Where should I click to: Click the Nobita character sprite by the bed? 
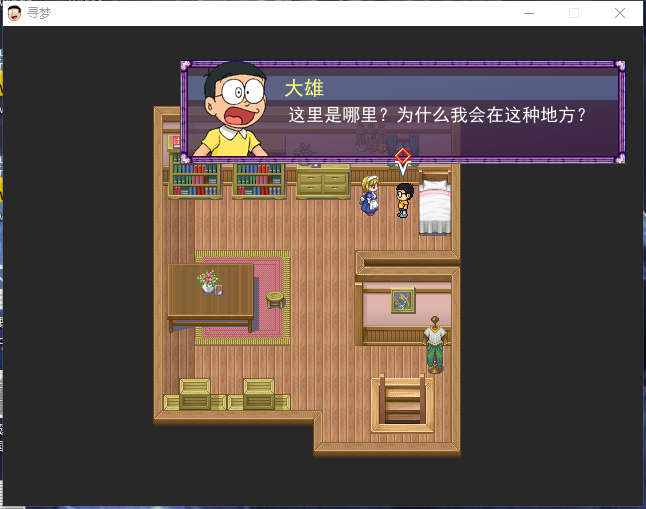click(x=404, y=201)
